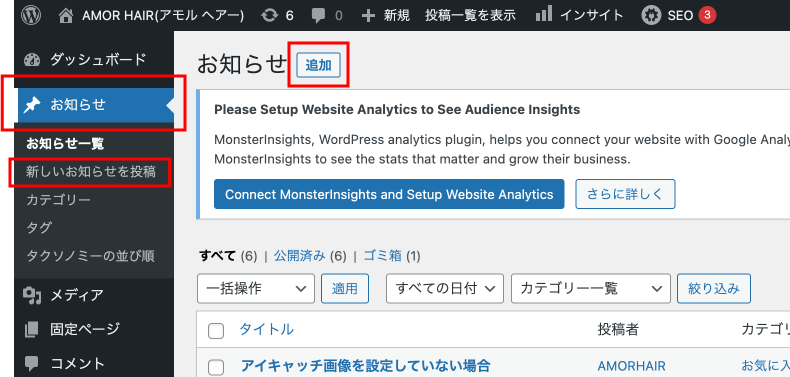Open the ダッシュボード gauge icon
790x377 pixels.
(x=32, y=60)
